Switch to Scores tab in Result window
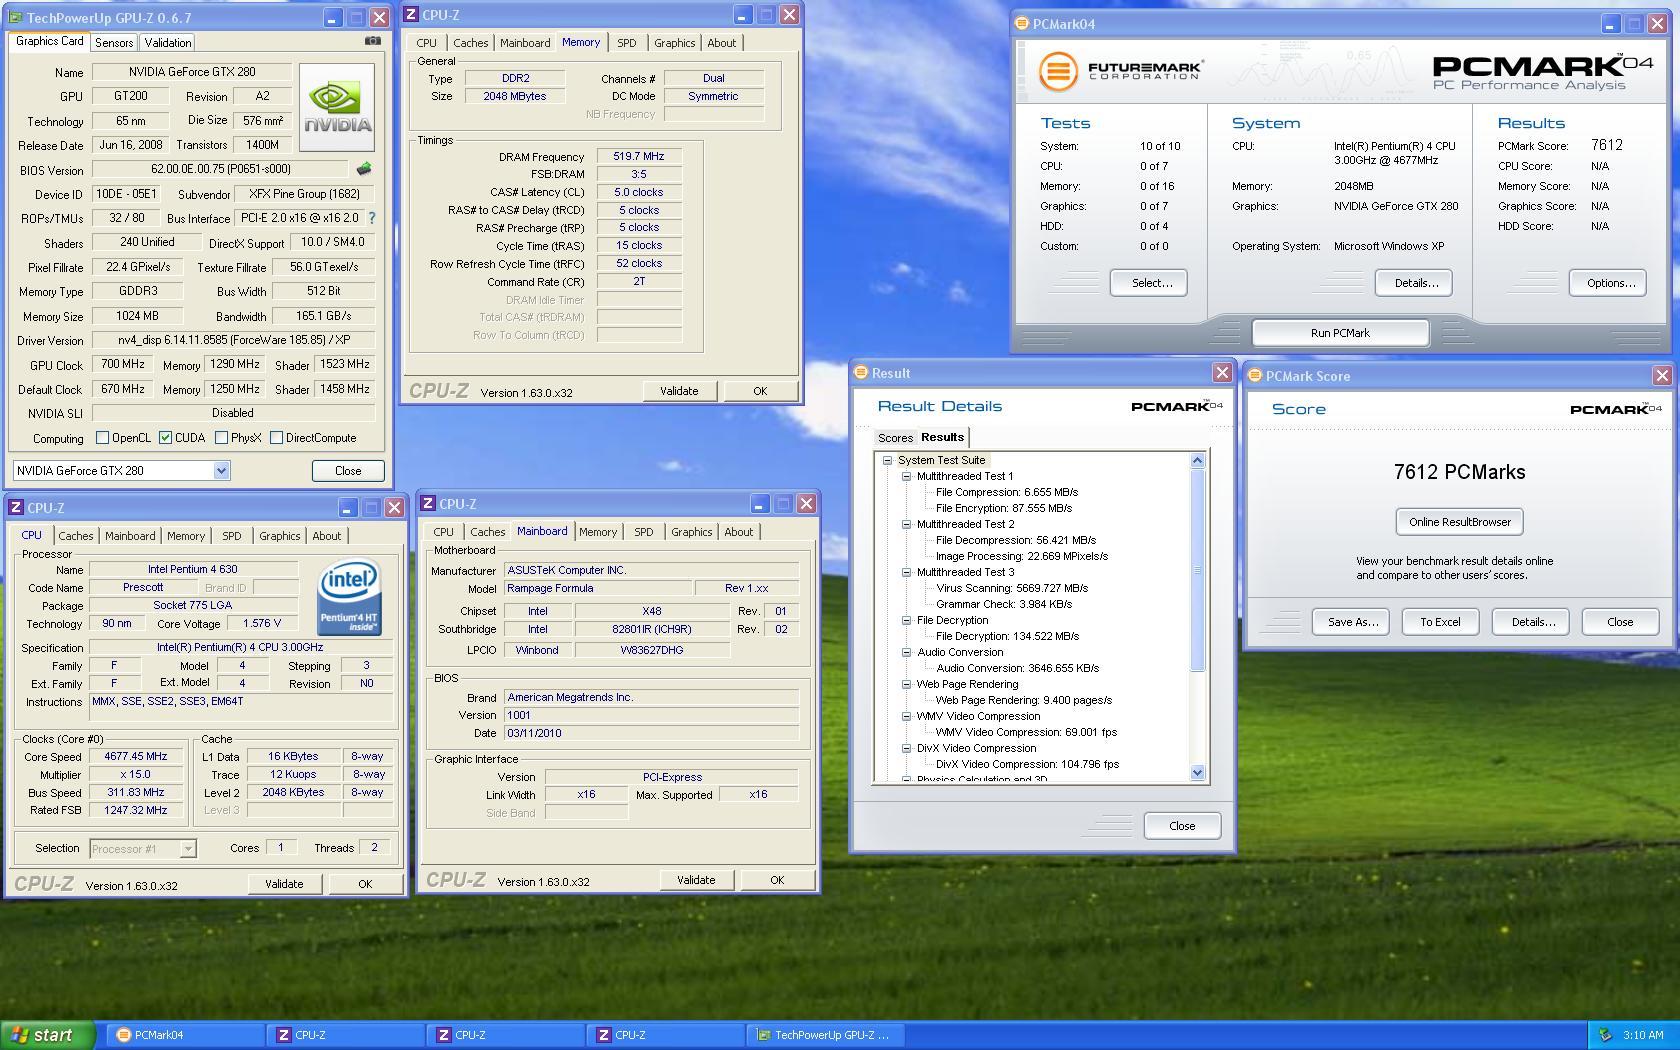 pos(895,438)
